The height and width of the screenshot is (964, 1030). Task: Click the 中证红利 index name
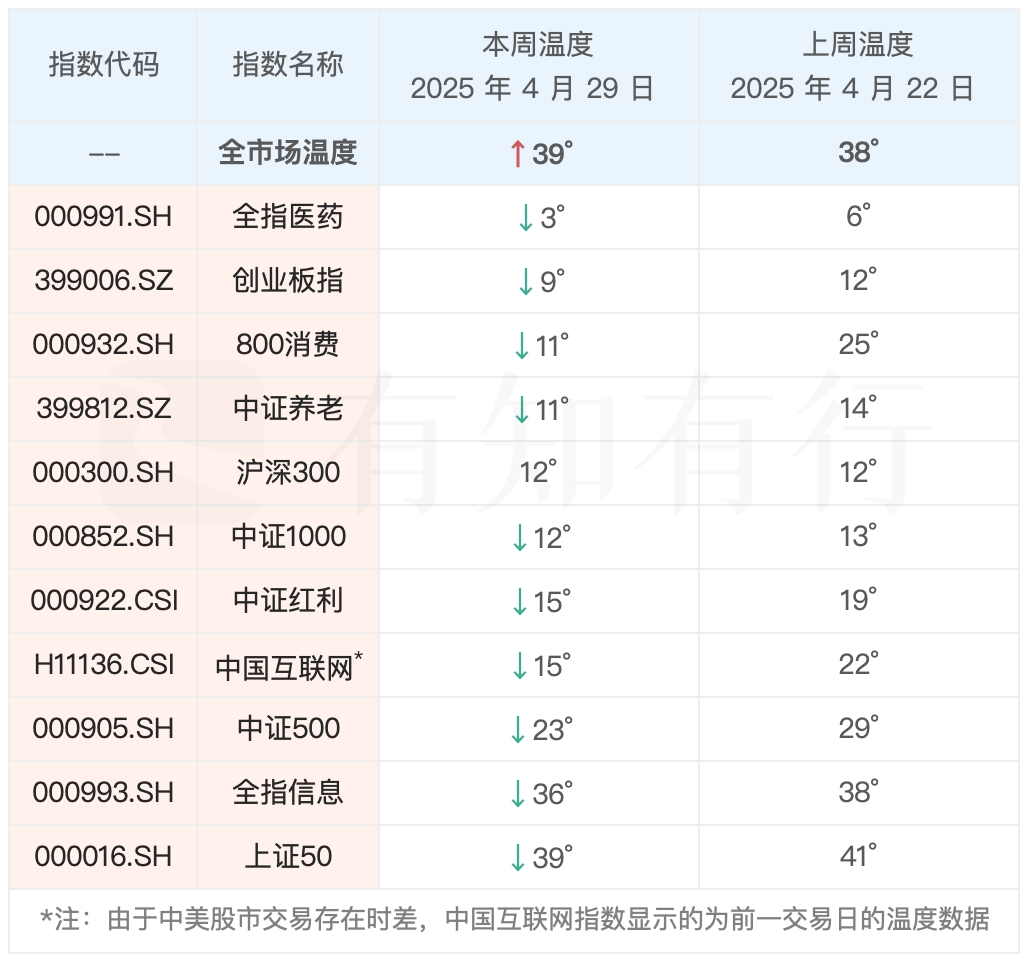pyautogui.click(x=288, y=601)
